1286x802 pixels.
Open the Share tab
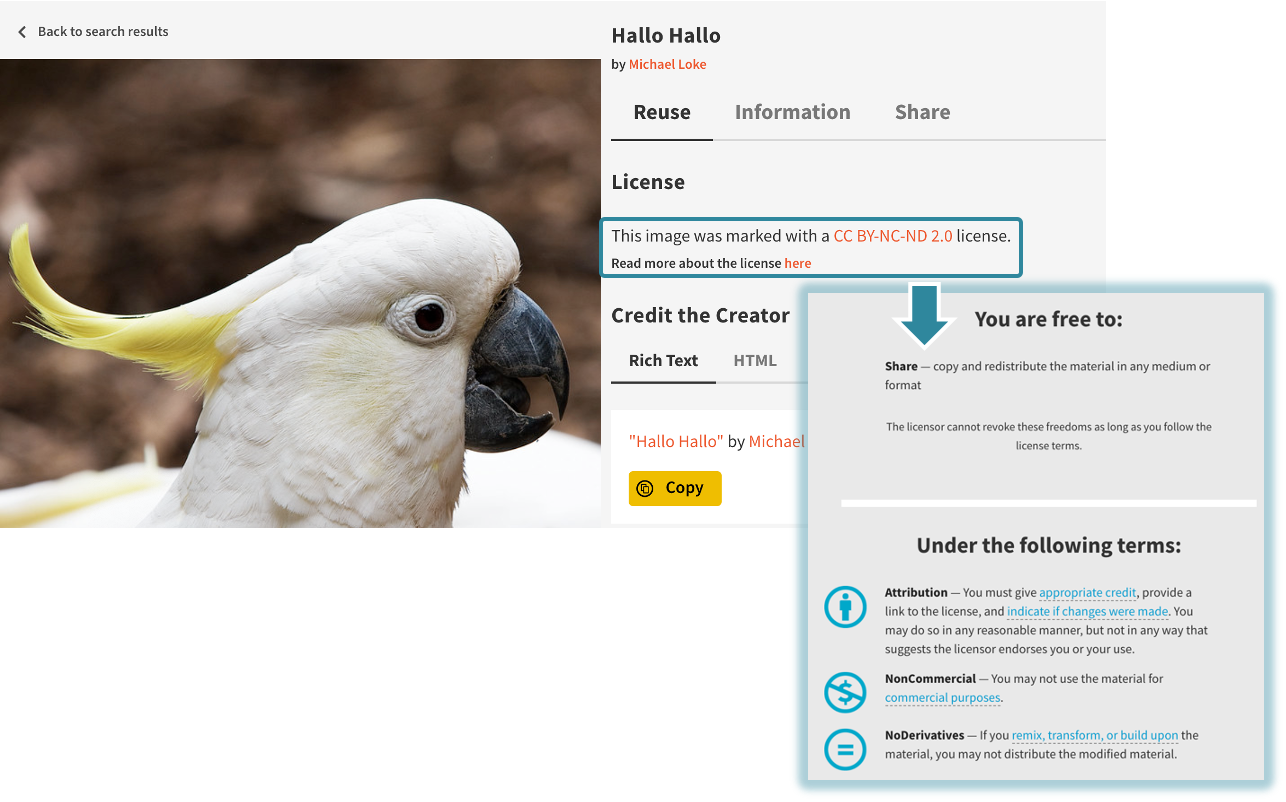(922, 112)
